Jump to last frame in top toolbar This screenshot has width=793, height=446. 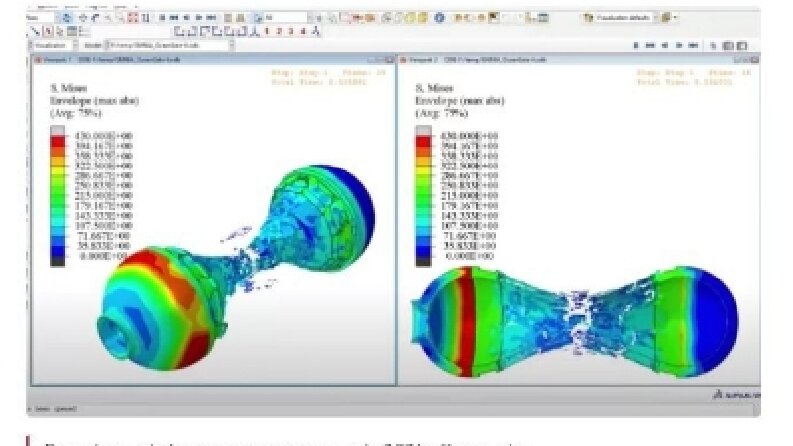click(211, 18)
